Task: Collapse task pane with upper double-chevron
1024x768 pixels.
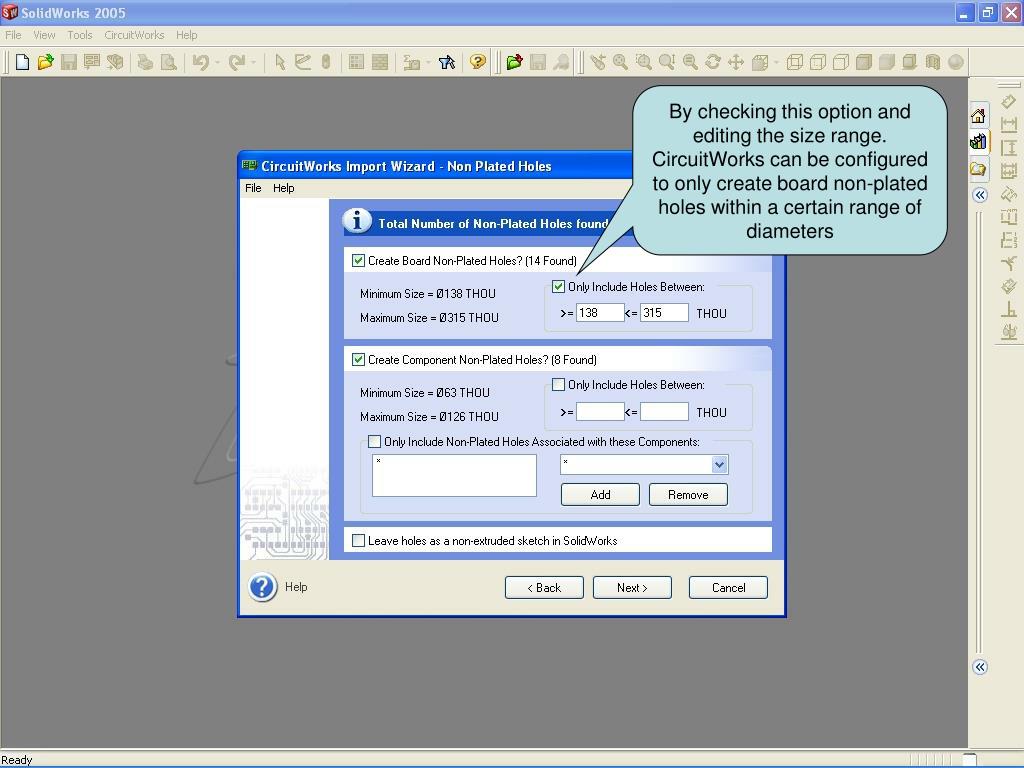Action: tap(980, 195)
